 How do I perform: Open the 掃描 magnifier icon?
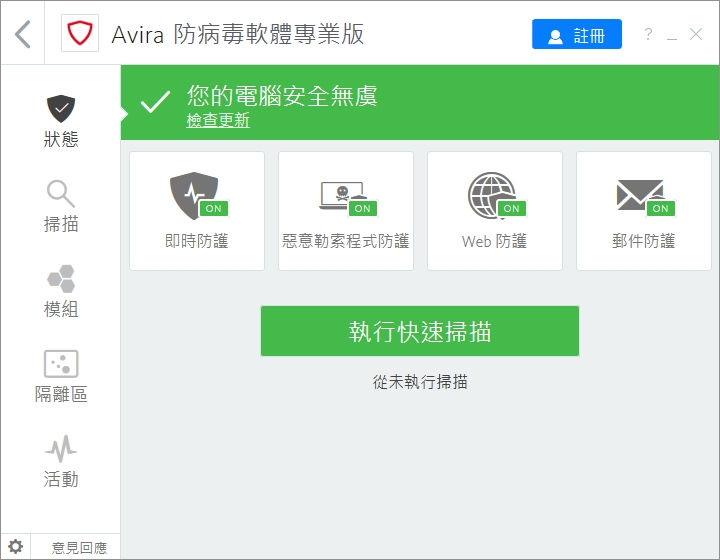tap(61, 193)
